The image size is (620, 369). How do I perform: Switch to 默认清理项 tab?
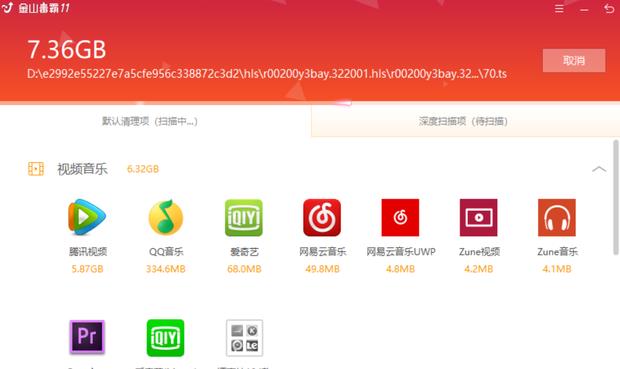150,121
